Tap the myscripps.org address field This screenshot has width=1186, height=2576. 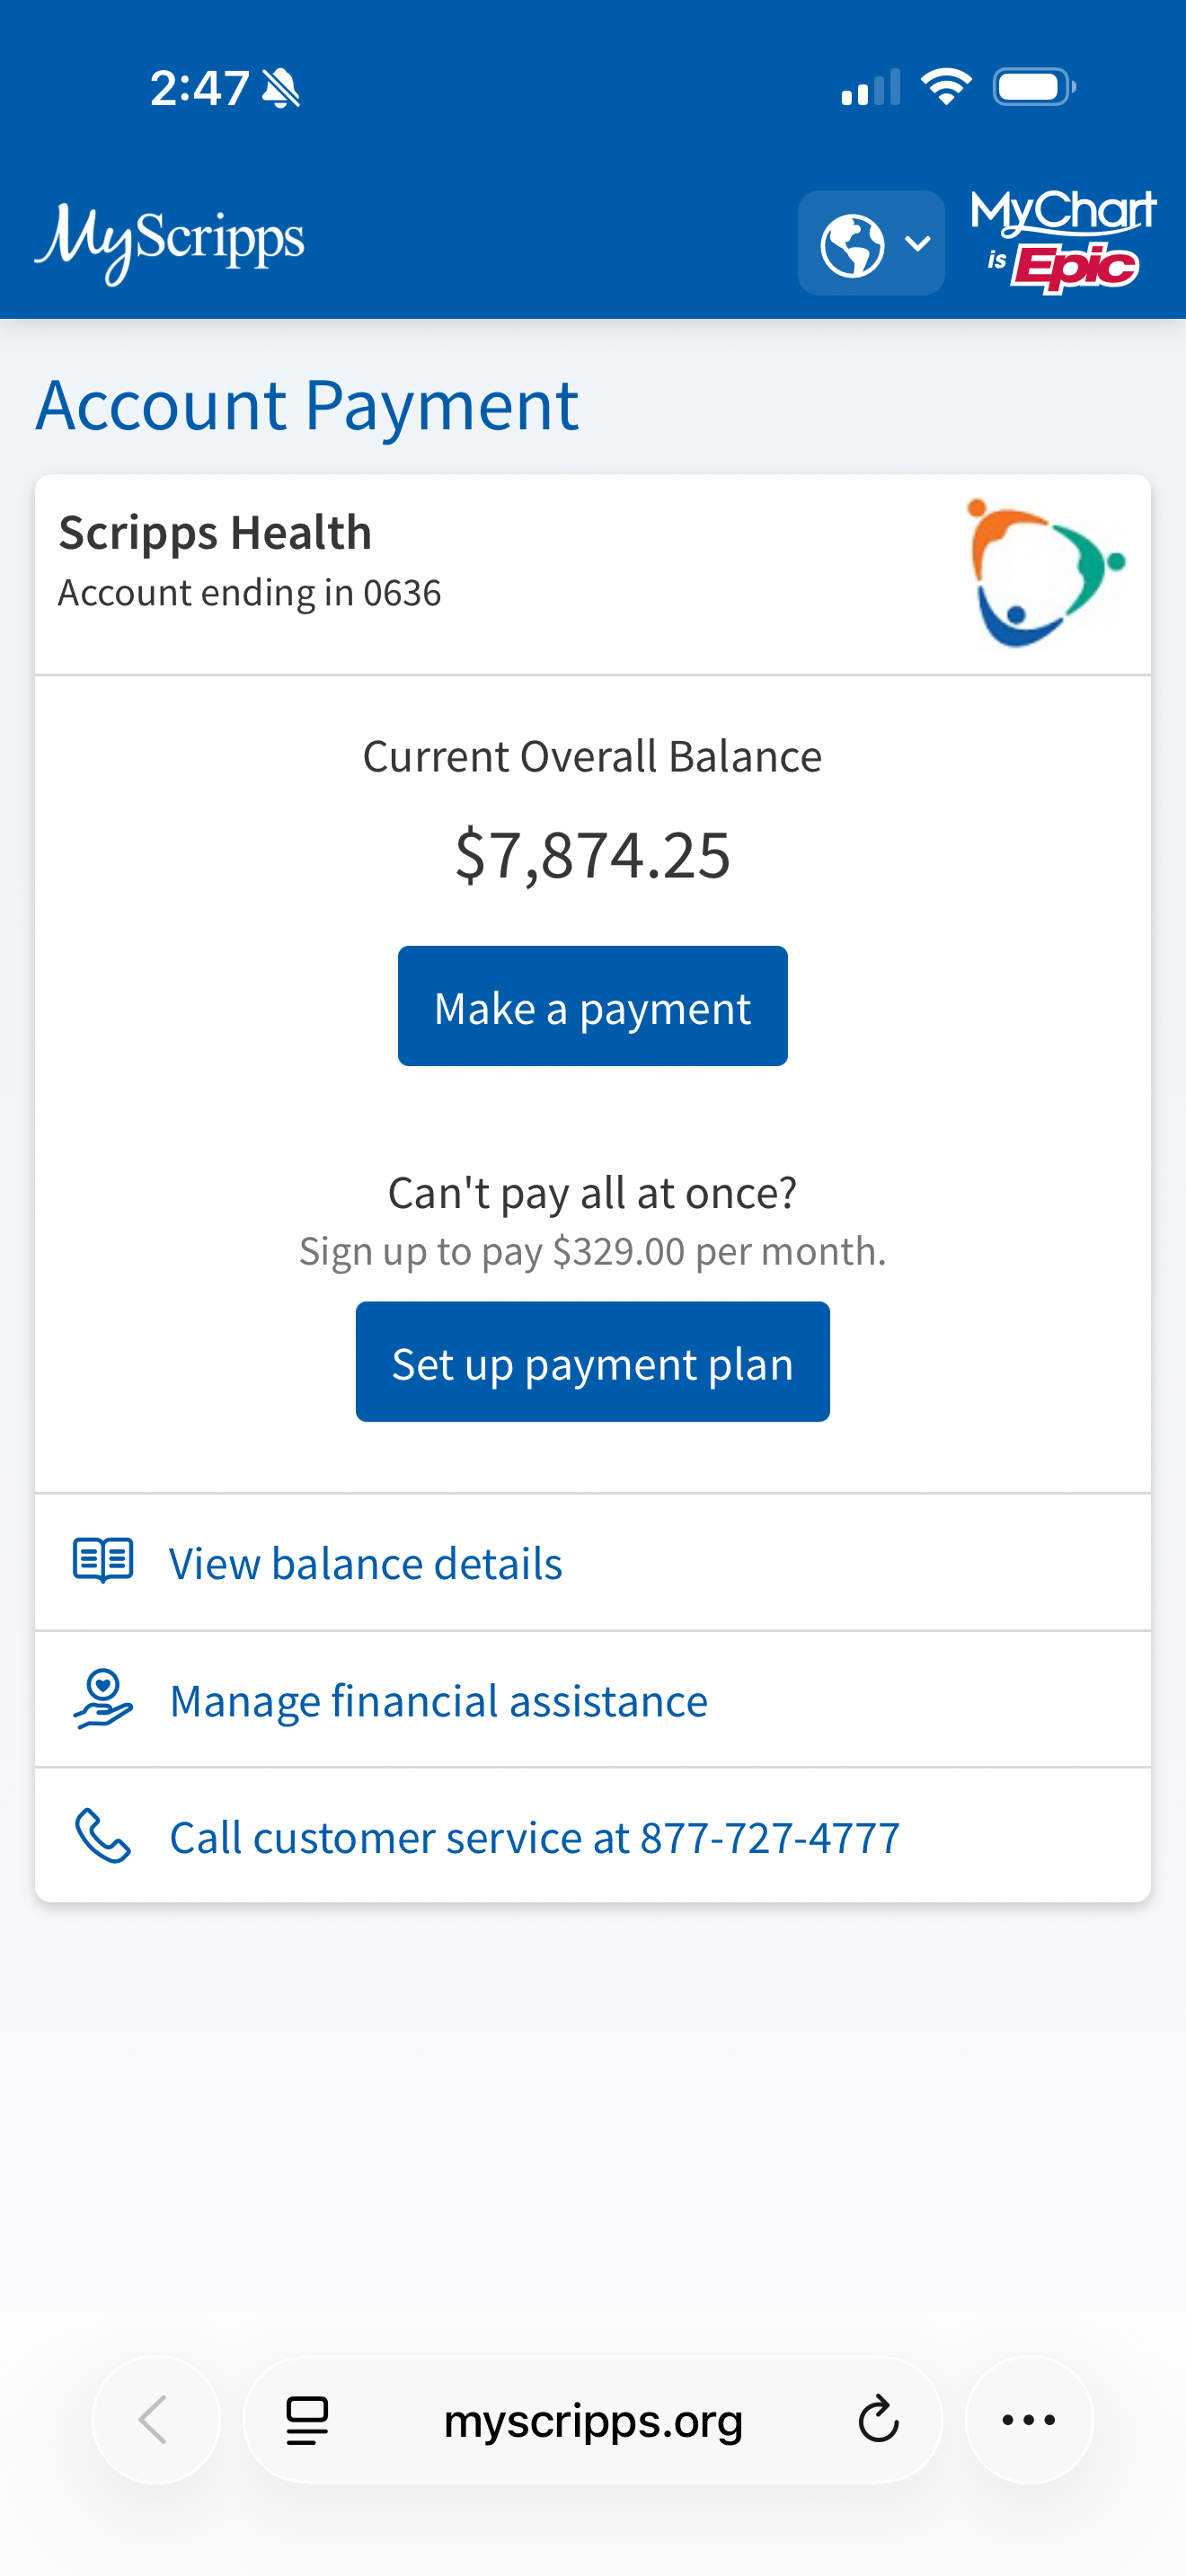[x=593, y=2420]
